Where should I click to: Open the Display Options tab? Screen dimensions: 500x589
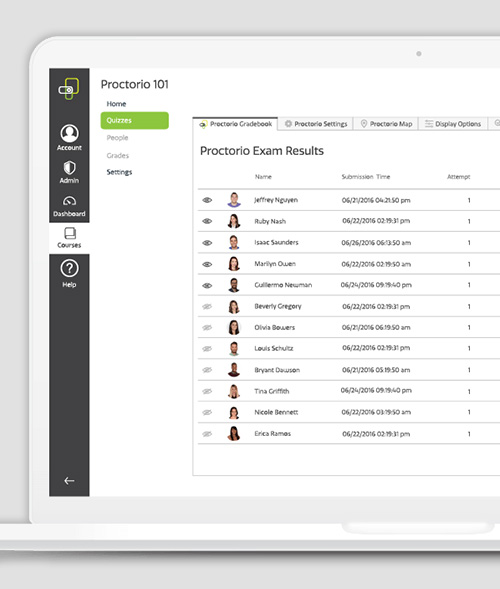click(453, 124)
